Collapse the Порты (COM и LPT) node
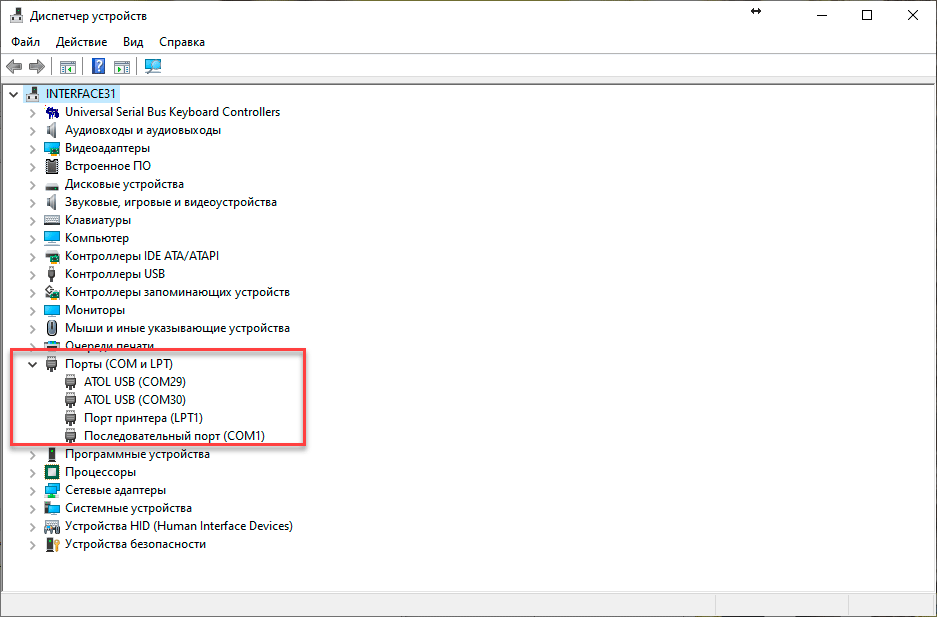This screenshot has width=937, height=617. [x=33, y=364]
